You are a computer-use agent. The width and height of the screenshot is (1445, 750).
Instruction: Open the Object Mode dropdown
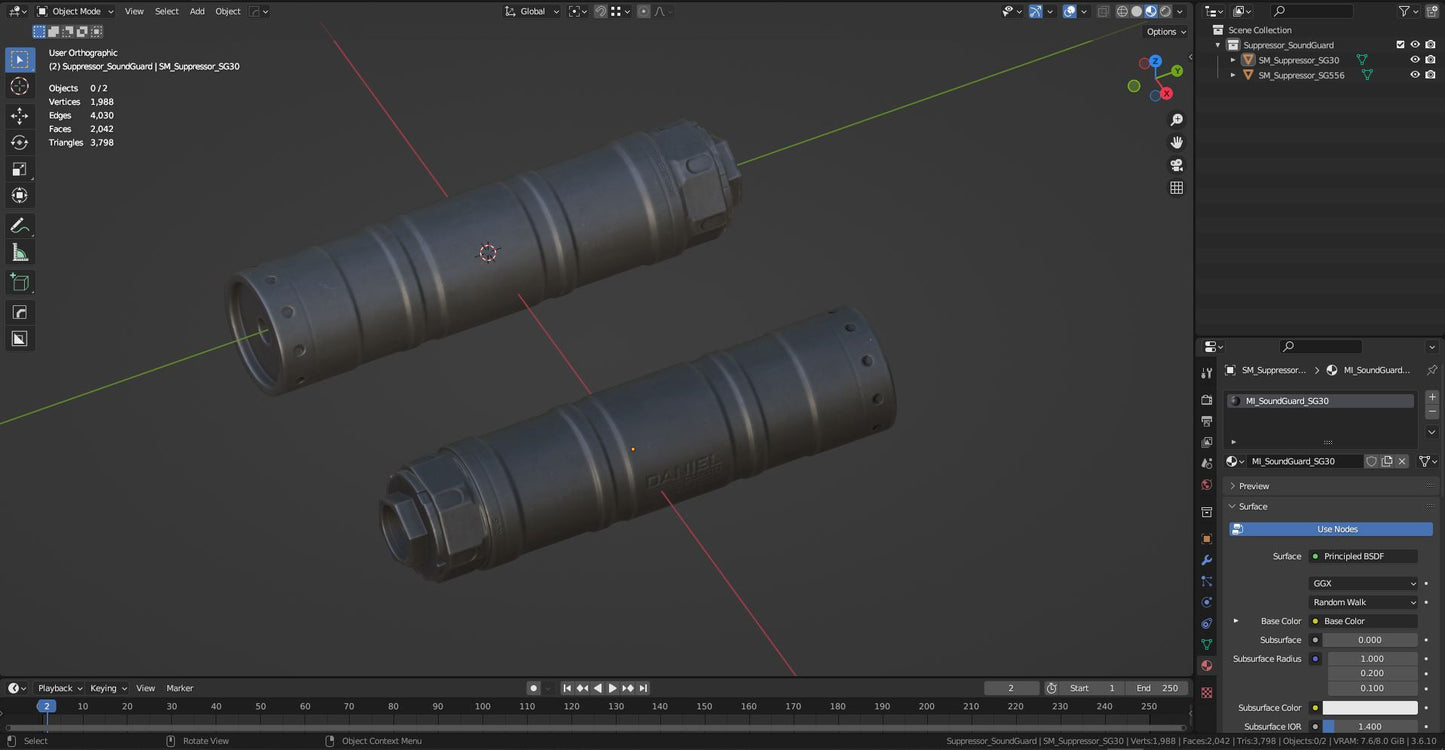click(x=75, y=11)
